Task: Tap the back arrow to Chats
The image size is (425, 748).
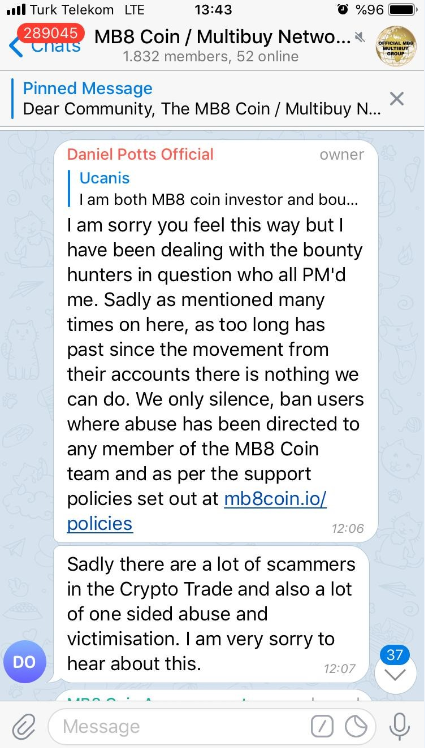Action: point(15,47)
